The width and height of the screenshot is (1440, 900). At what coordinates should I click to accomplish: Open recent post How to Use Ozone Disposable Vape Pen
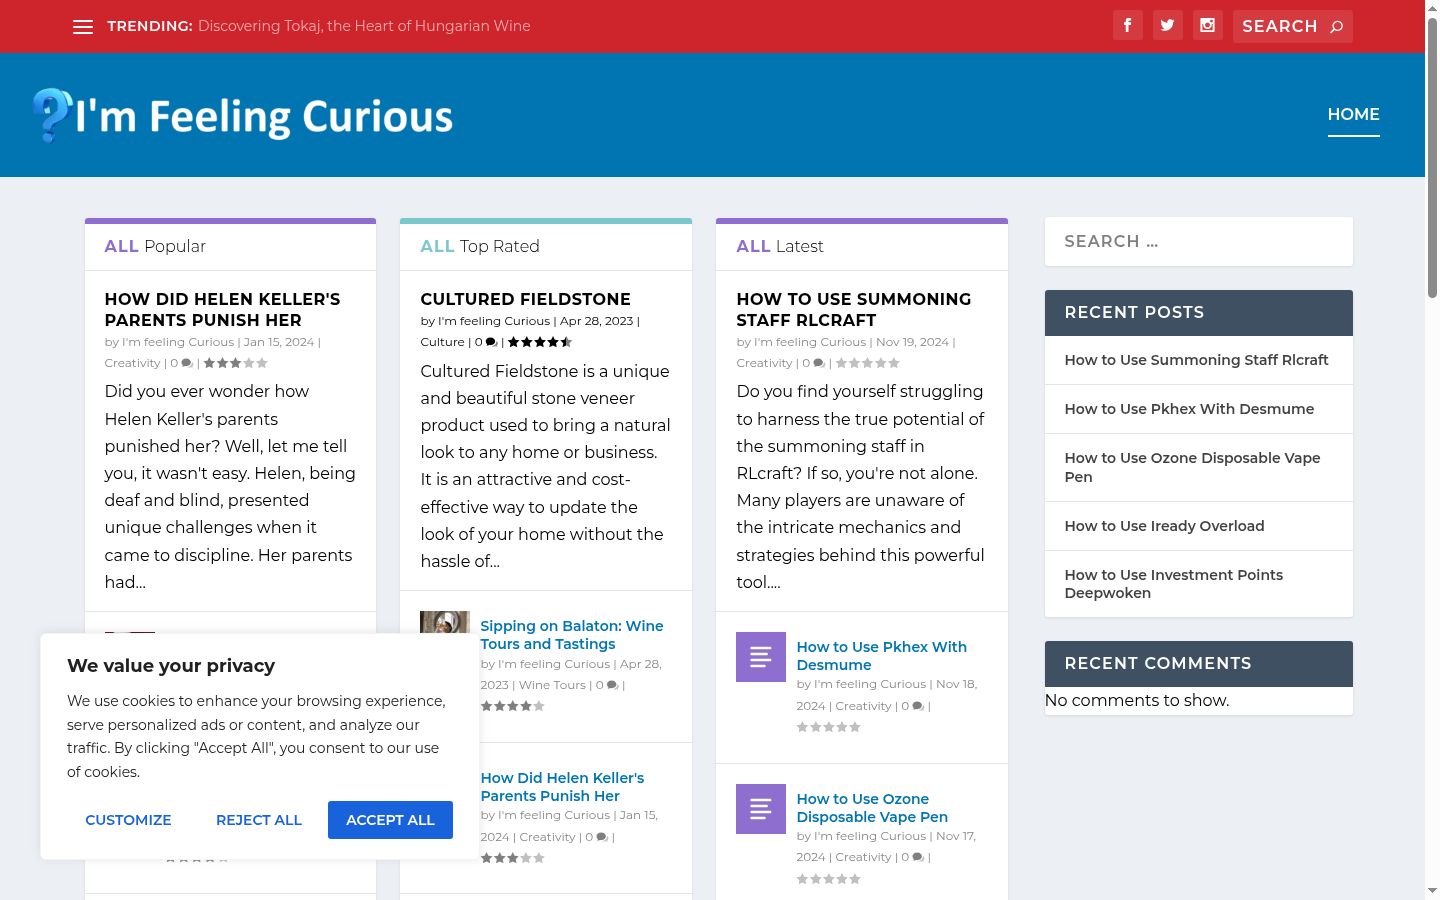click(x=1192, y=467)
